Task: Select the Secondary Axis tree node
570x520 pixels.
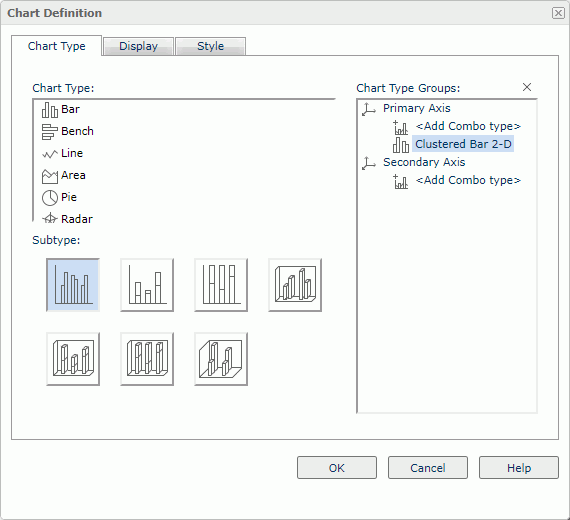Action: point(424,162)
